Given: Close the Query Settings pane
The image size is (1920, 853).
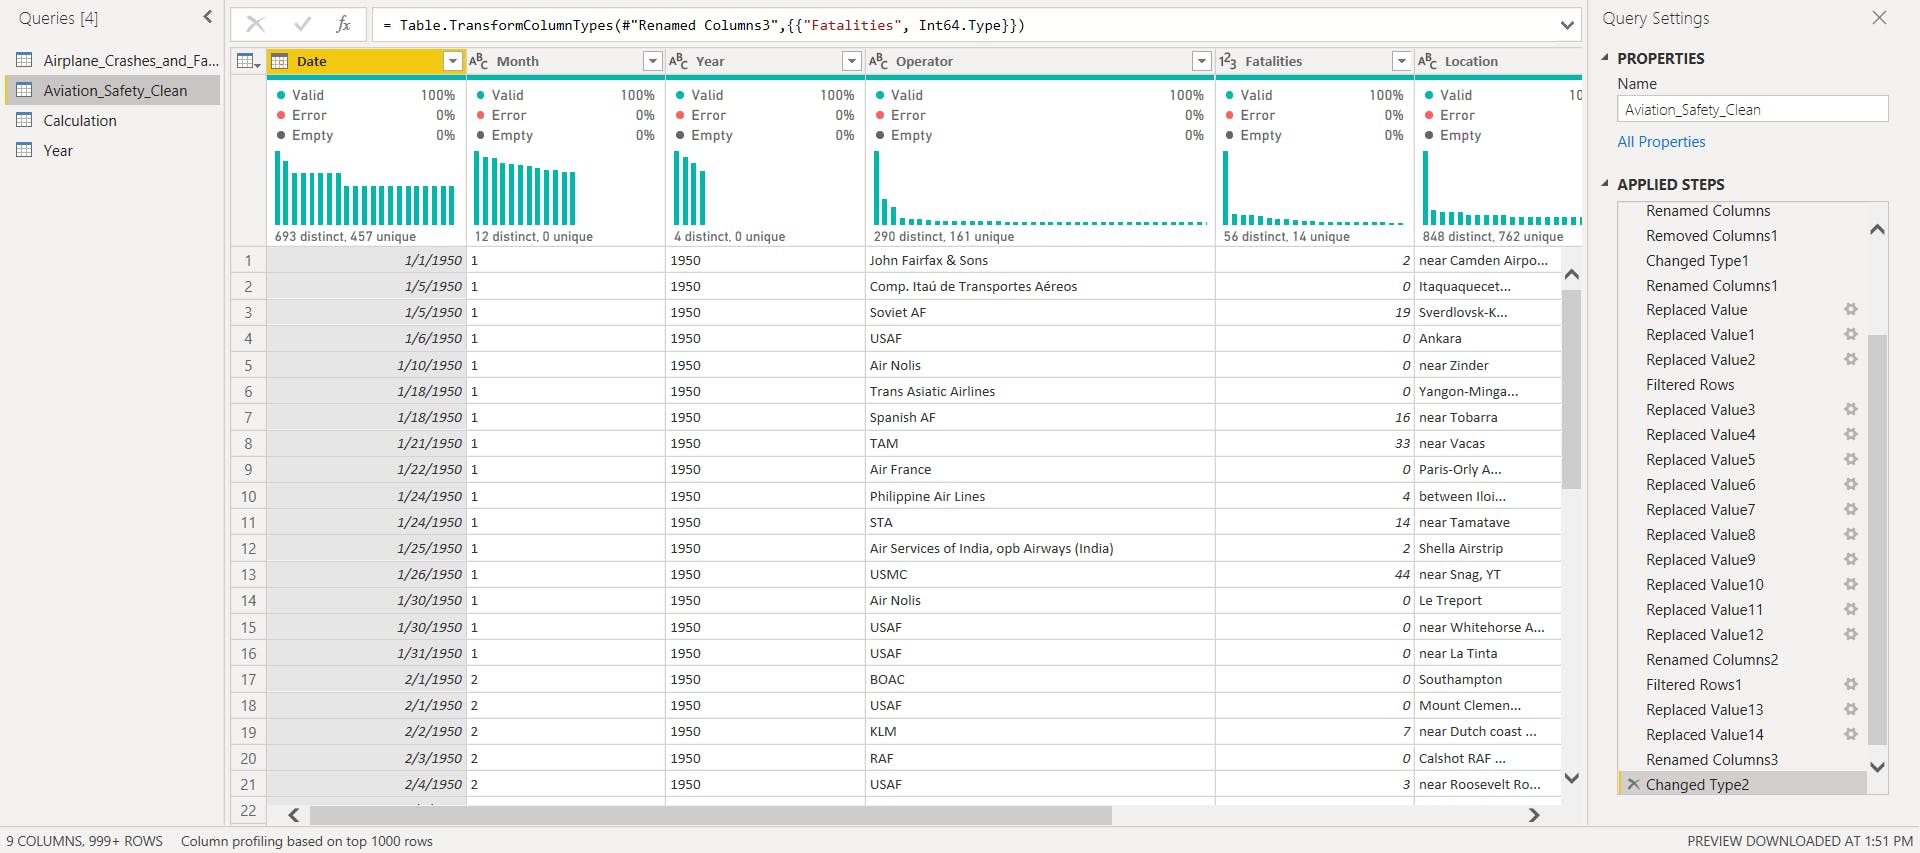Looking at the screenshot, I should 1879,18.
